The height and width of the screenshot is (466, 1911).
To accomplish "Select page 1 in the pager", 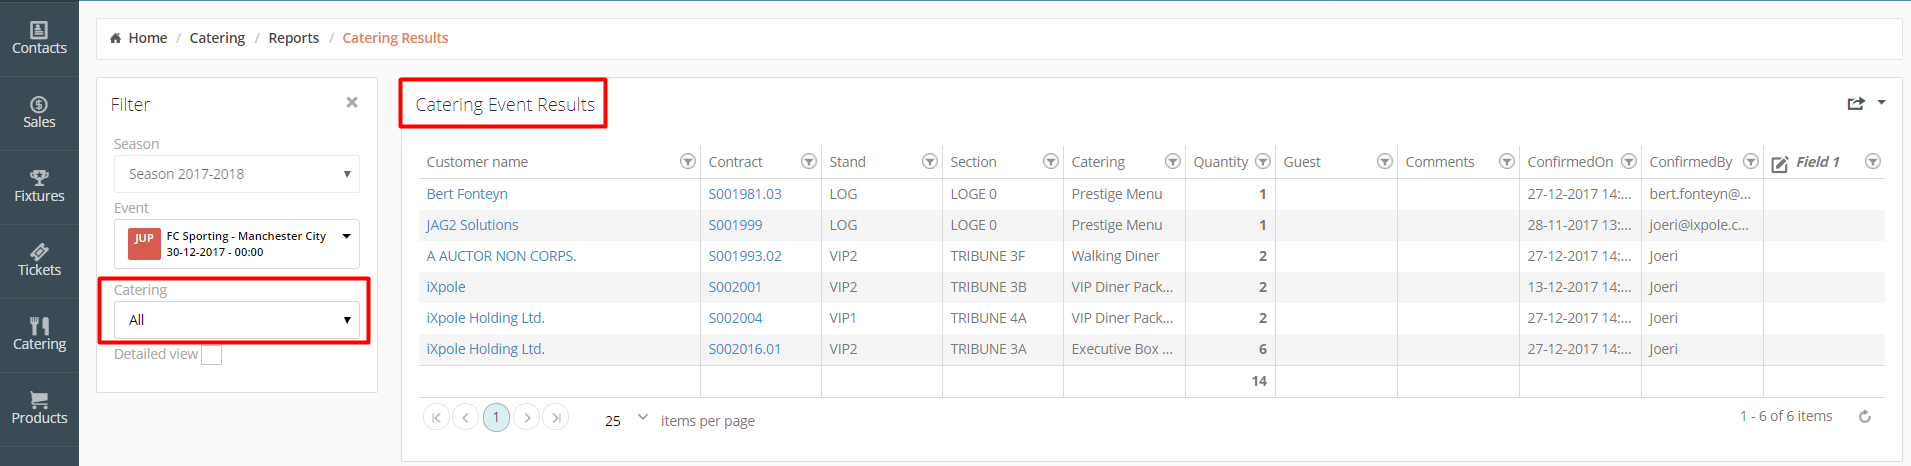I will click(x=496, y=417).
